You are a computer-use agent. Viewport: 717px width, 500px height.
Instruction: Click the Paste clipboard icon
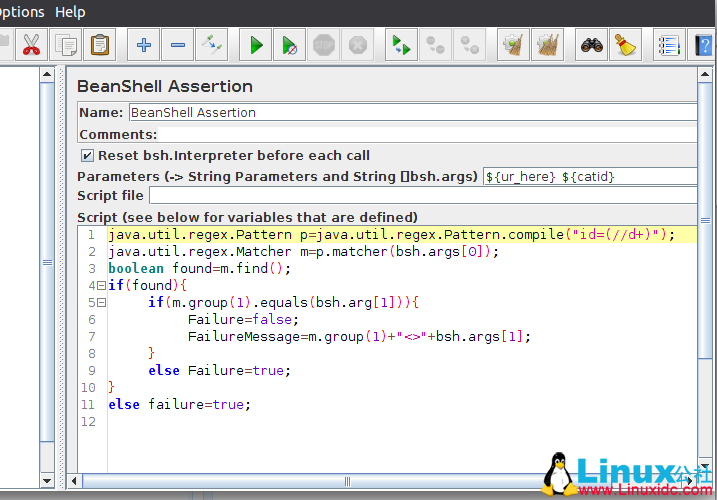100,45
